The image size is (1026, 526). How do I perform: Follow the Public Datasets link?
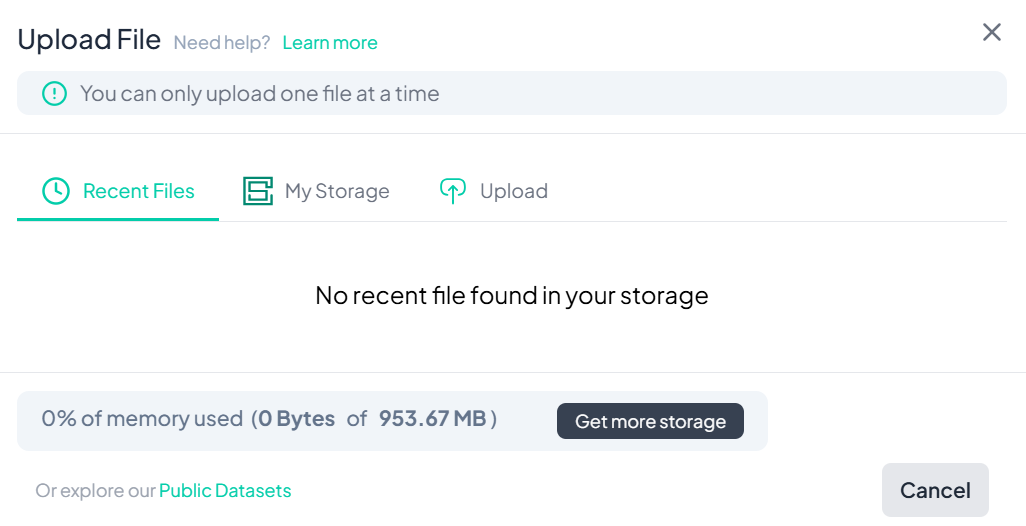coord(225,491)
